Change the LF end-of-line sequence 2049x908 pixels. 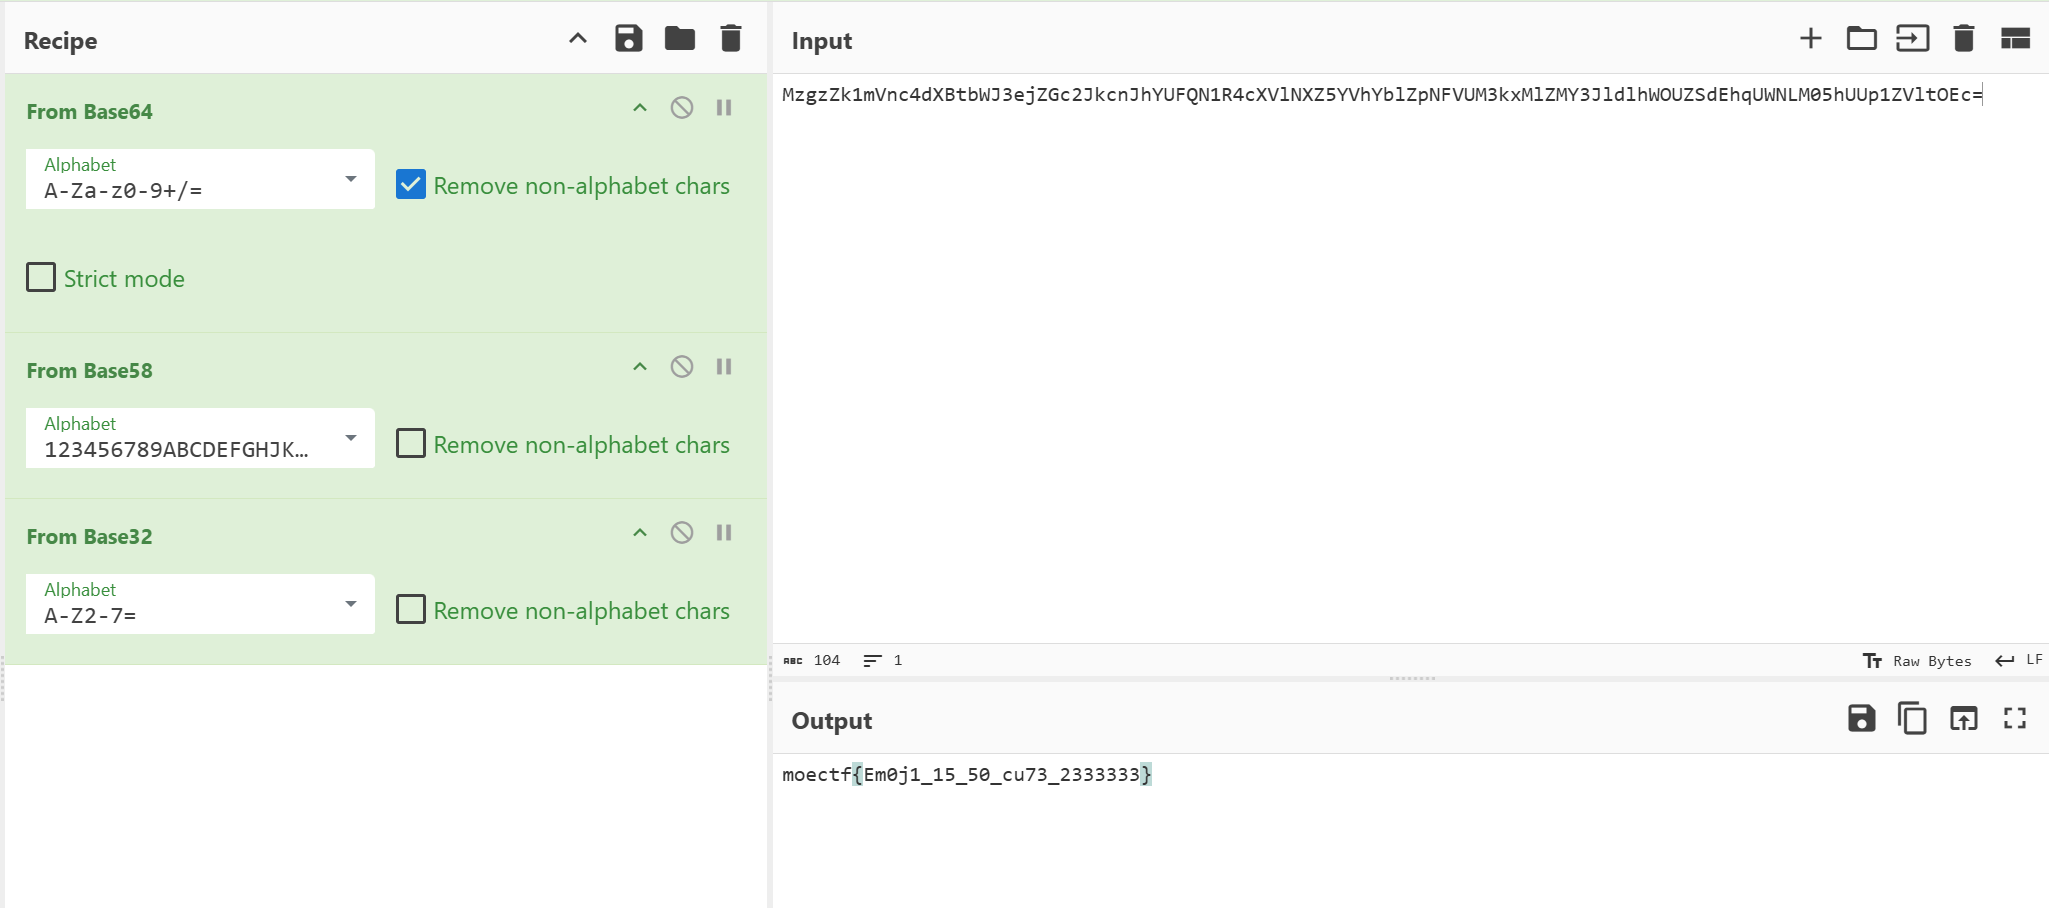[x=2019, y=660]
